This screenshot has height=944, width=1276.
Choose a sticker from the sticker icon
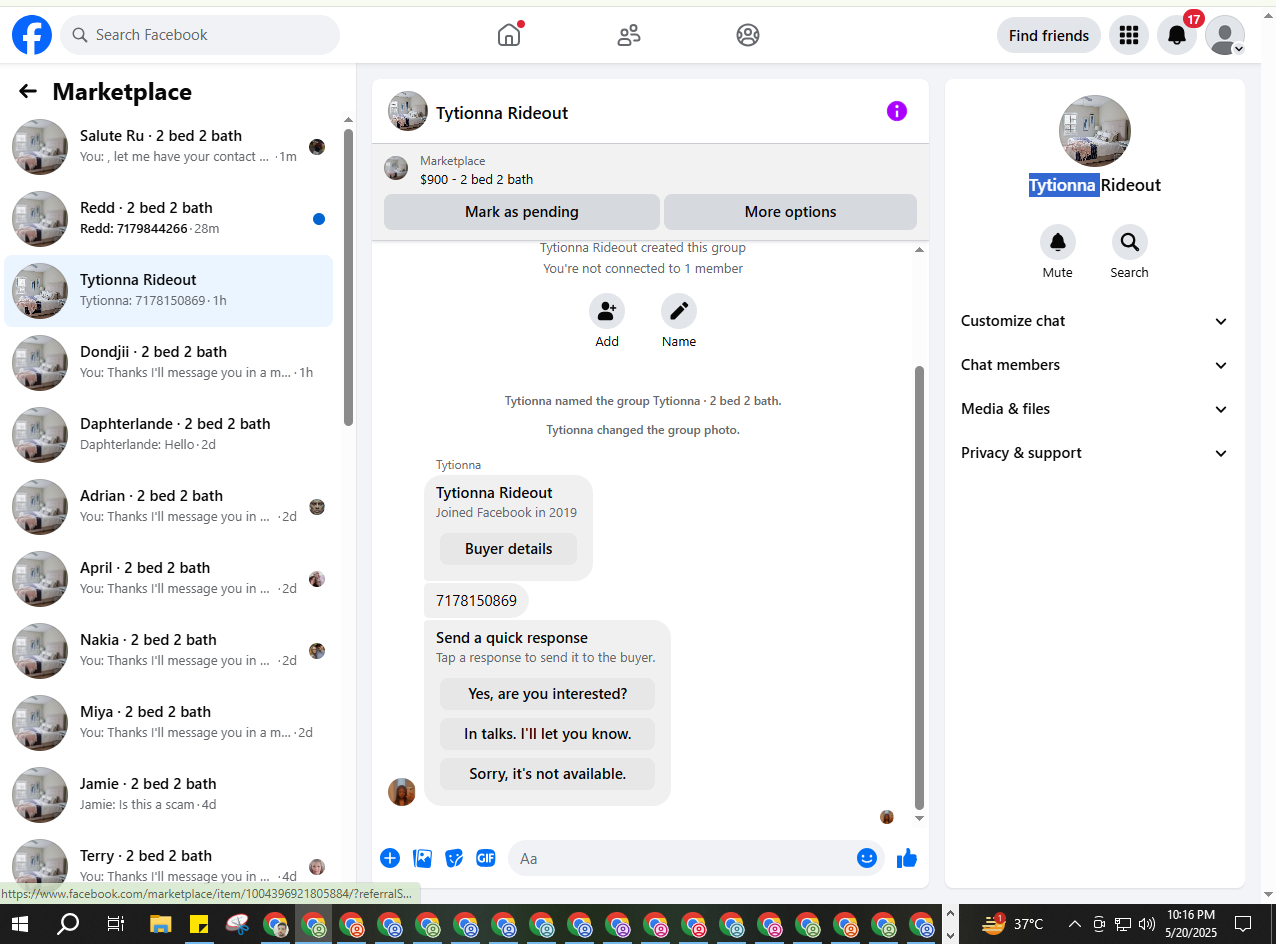coord(454,858)
